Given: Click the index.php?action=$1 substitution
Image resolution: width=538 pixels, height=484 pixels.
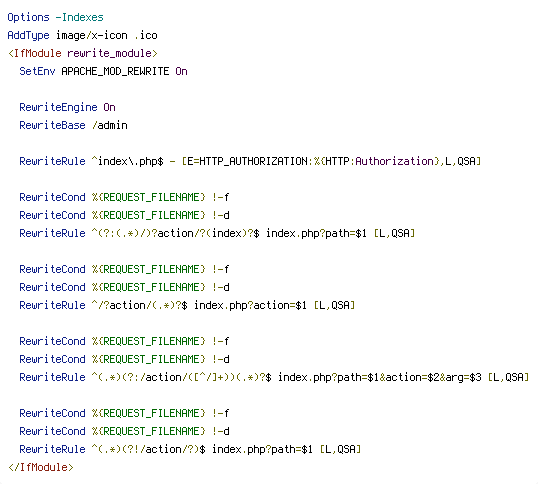Looking at the screenshot, I should (x=250, y=305).
